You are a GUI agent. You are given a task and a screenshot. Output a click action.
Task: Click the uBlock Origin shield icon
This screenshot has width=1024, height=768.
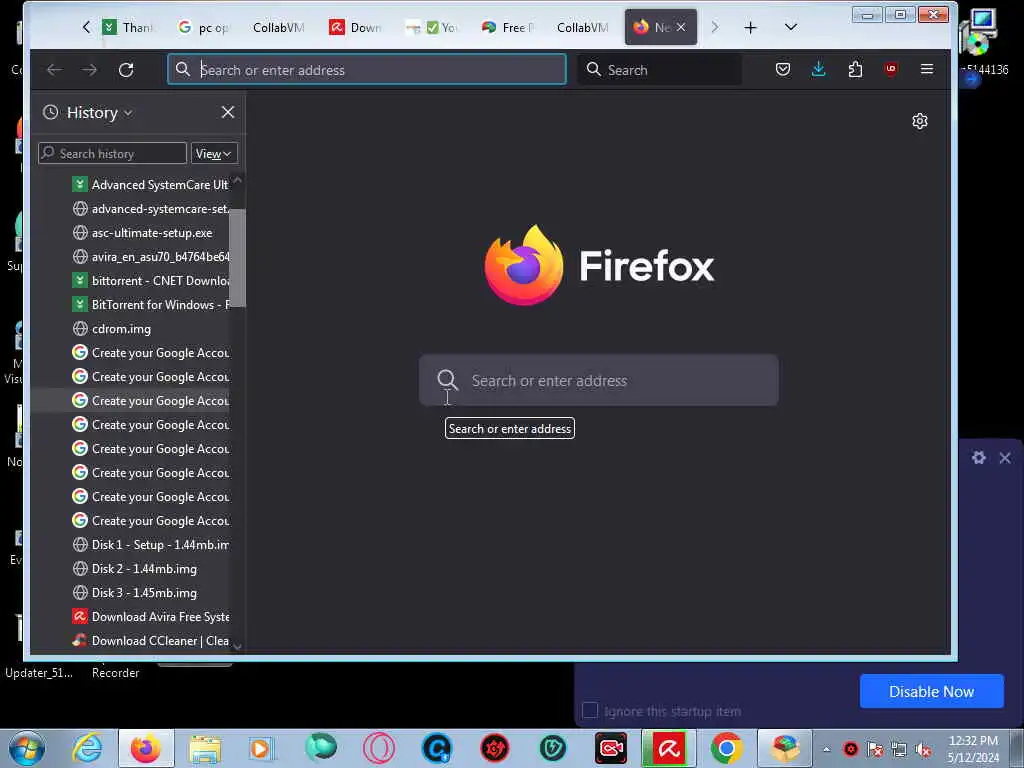click(x=891, y=69)
